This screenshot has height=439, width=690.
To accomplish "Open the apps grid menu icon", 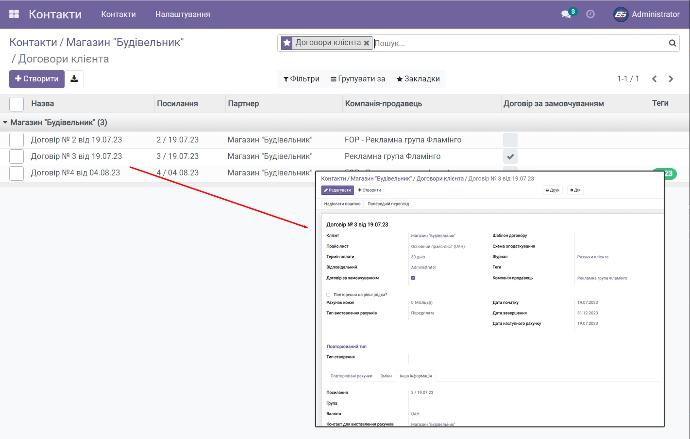I will click(x=15, y=15).
